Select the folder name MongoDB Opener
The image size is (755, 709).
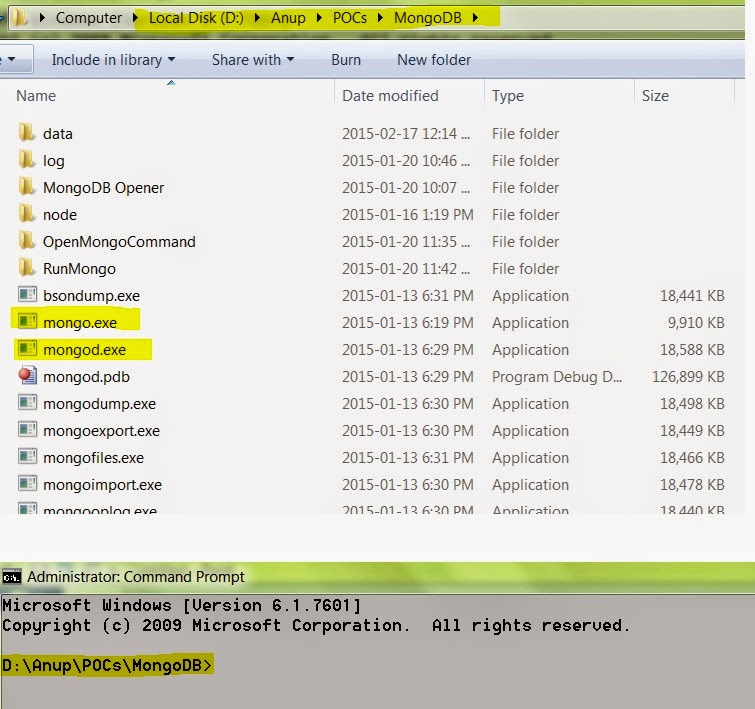pos(104,187)
